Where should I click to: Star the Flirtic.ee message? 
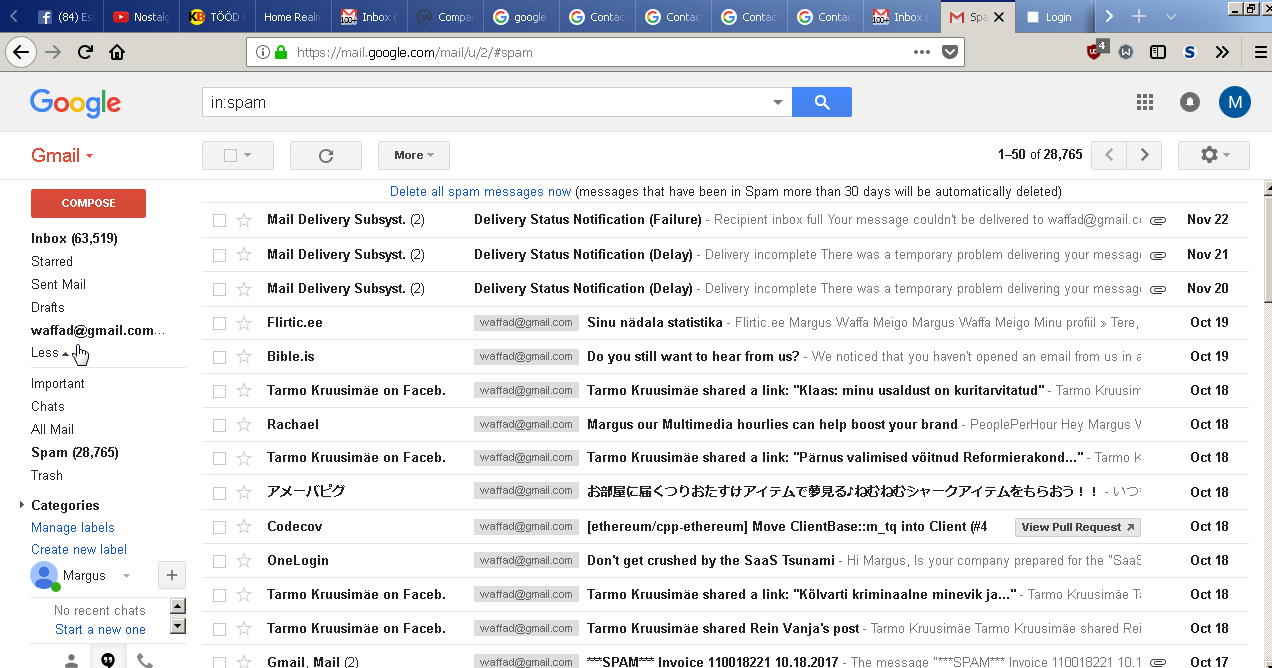244,323
